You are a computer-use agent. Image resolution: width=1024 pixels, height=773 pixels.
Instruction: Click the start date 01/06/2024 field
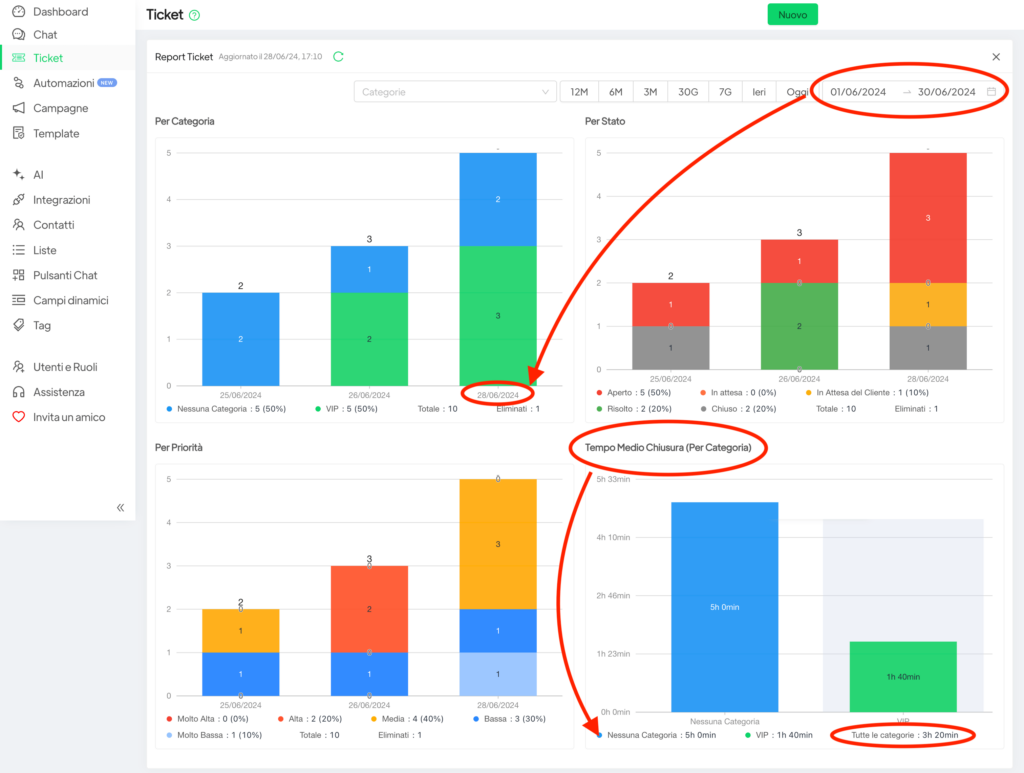[858, 92]
